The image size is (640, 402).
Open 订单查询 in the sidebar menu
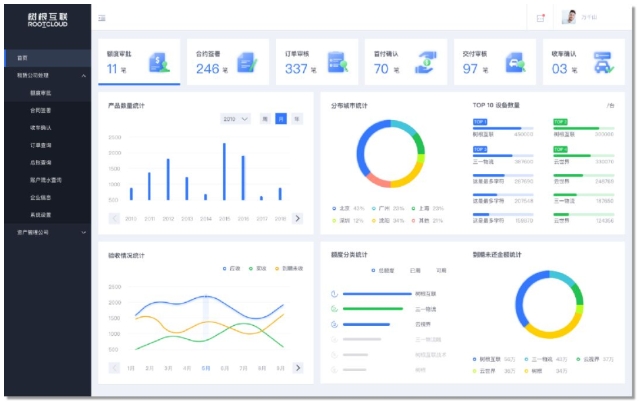[41, 145]
